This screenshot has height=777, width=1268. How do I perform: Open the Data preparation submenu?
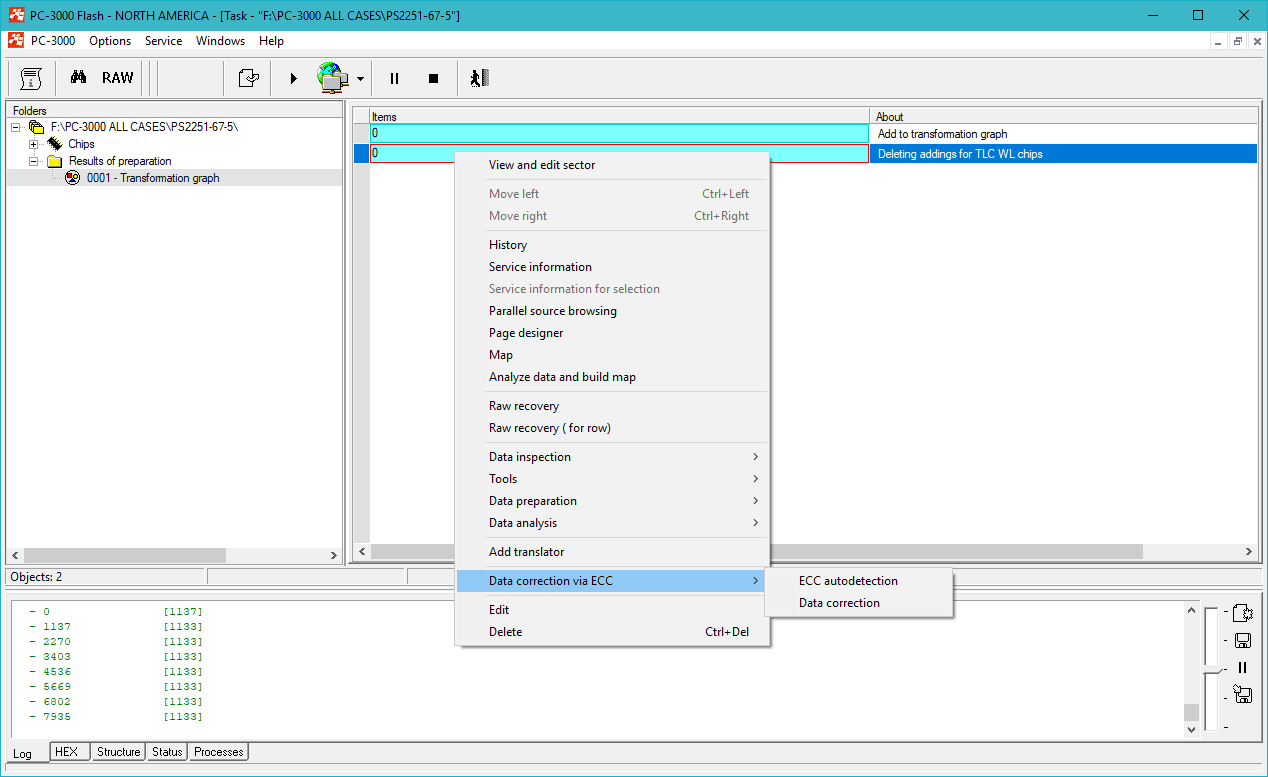click(x=612, y=501)
